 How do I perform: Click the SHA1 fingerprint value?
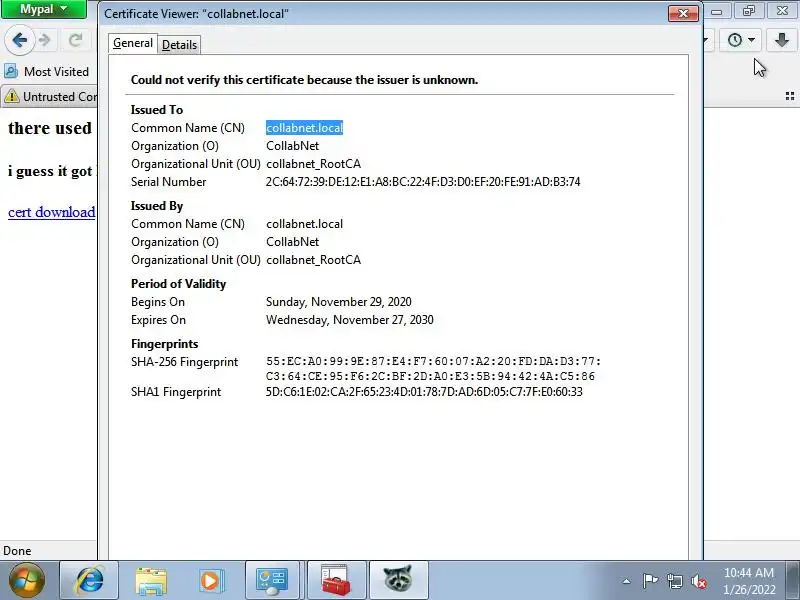[424, 392]
